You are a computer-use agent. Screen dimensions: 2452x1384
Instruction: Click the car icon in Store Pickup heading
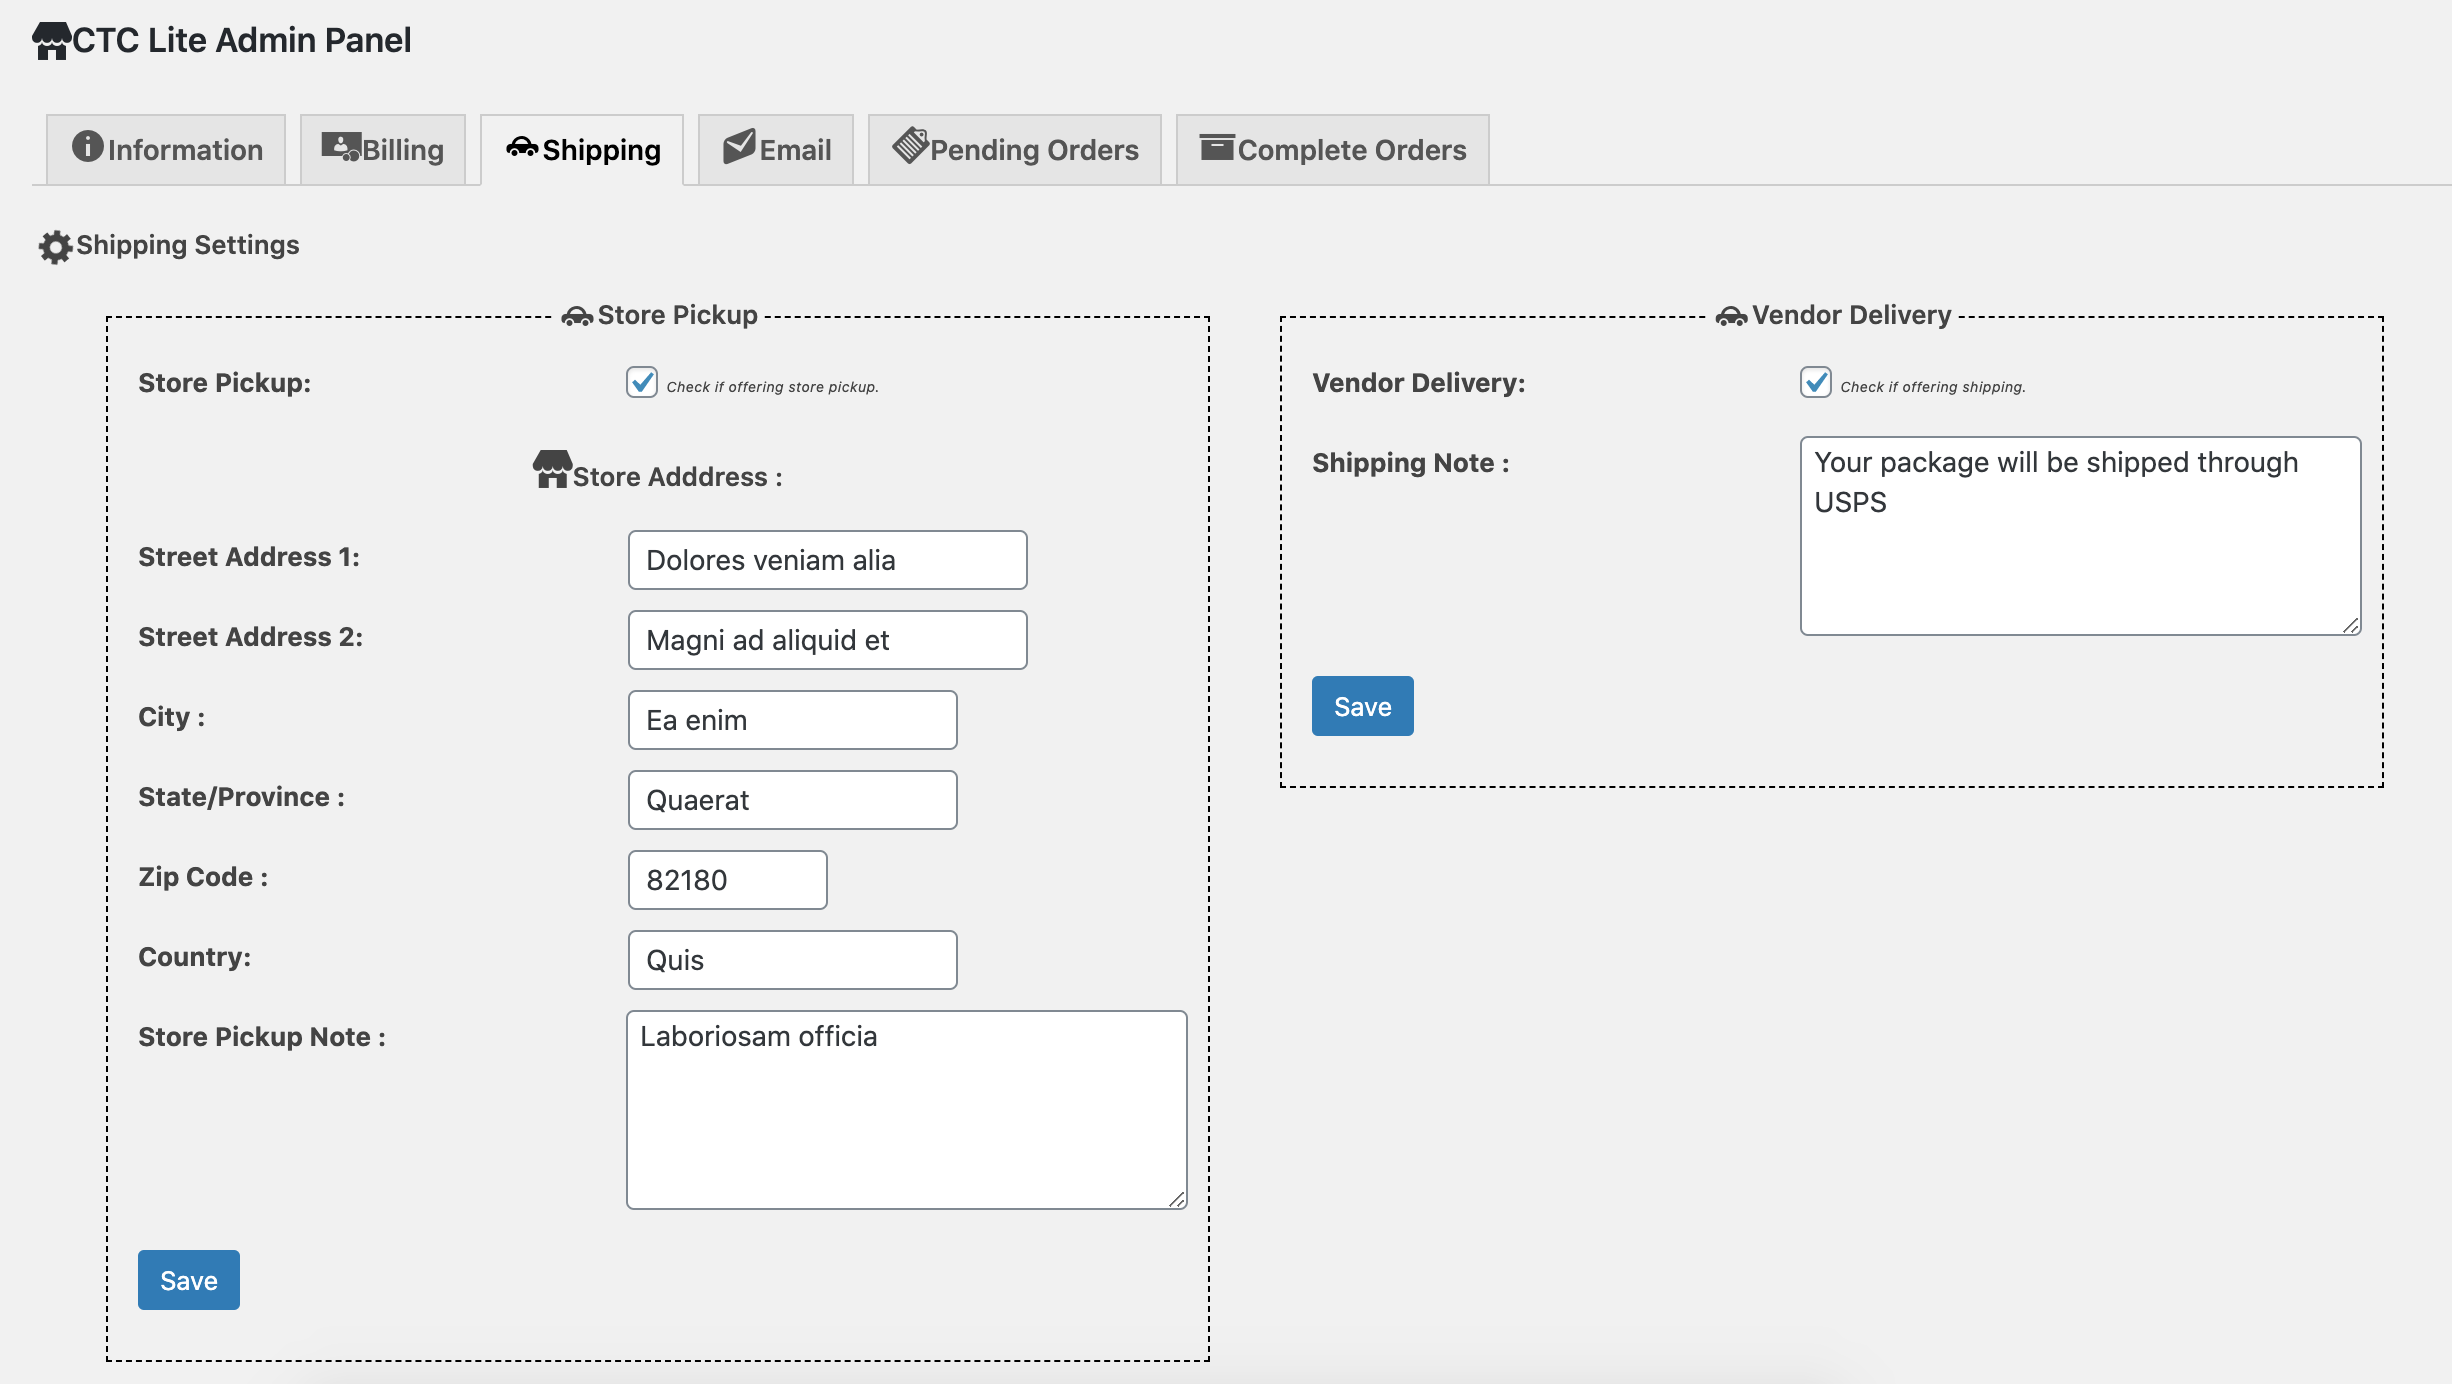coord(577,317)
